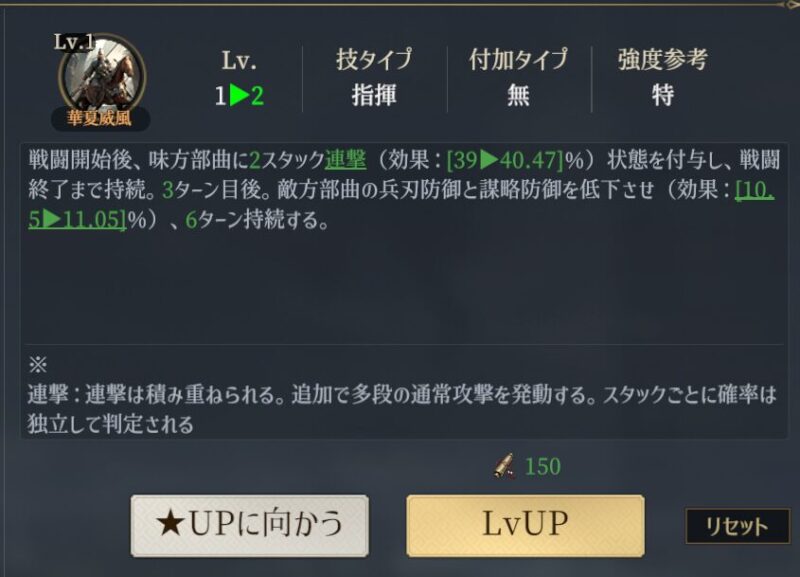Select the 技タイプ column header

pyautogui.click(x=374, y=60)
